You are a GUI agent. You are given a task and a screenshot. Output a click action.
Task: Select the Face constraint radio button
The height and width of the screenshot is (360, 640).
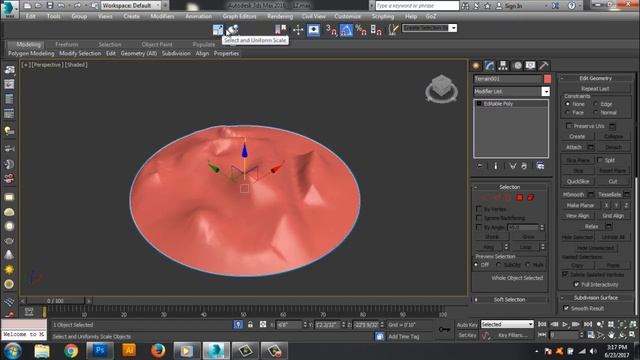[x=568, y=112]
